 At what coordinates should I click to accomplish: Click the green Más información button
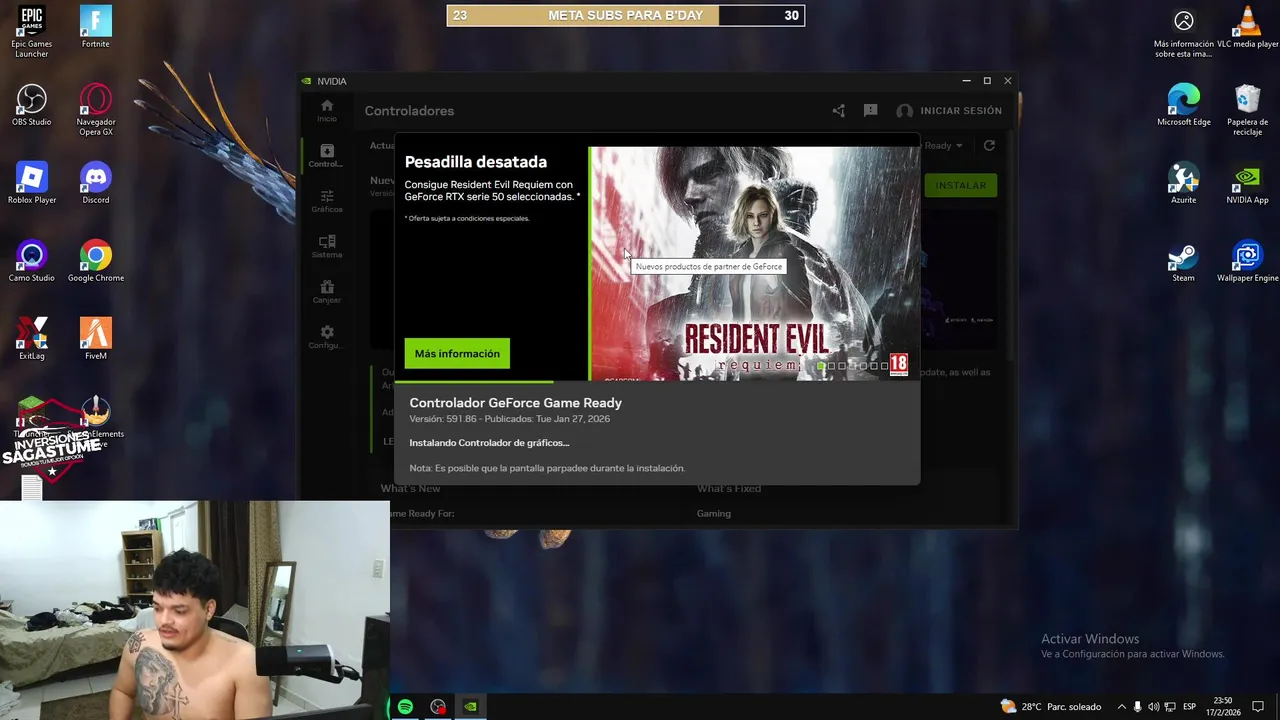point(457,353)
